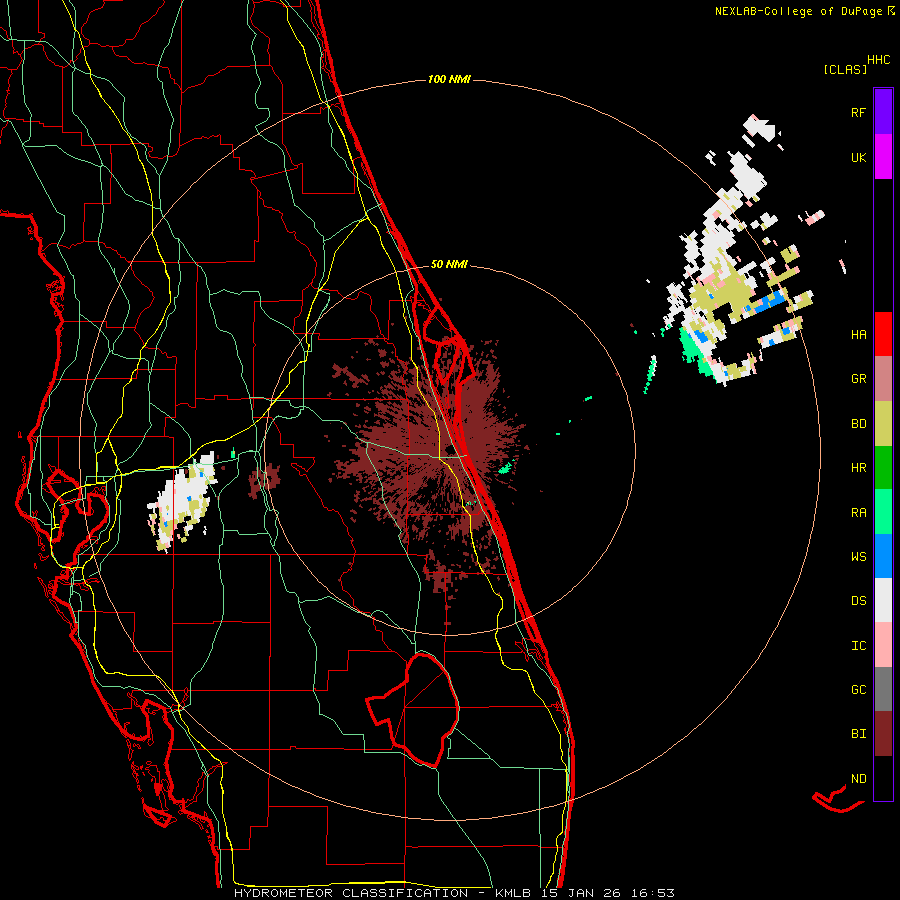Image resolution: width=900 pixels, height=900 pixels.
Task: Click the HR legend label
Action: click(x=858, y=468)
